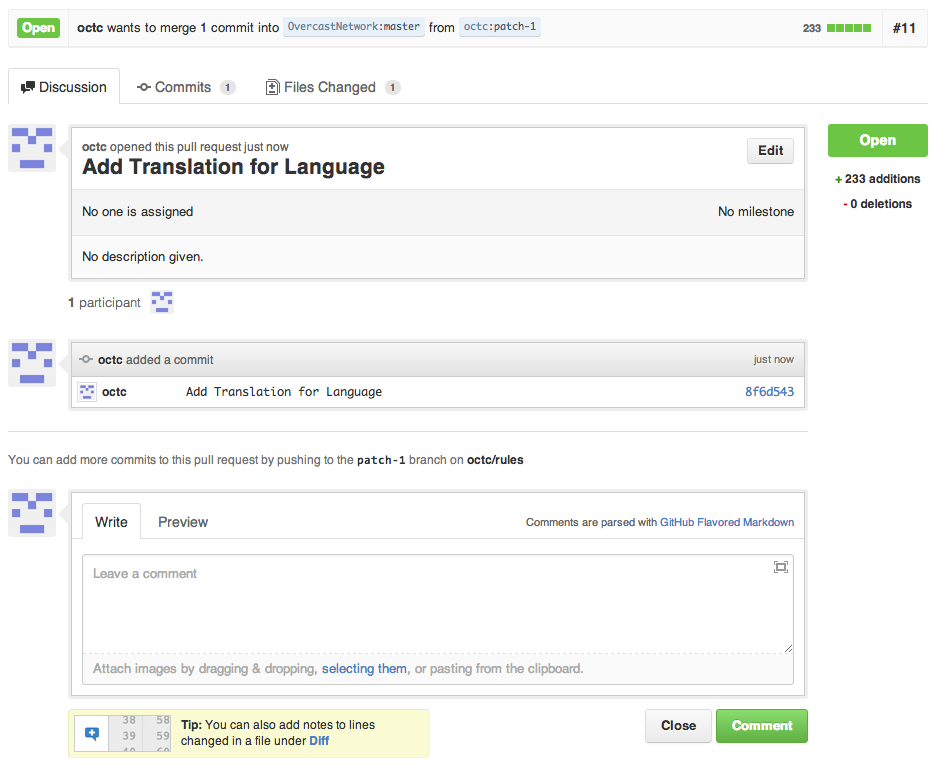Close the pull request with the Close button

point(678,725)
